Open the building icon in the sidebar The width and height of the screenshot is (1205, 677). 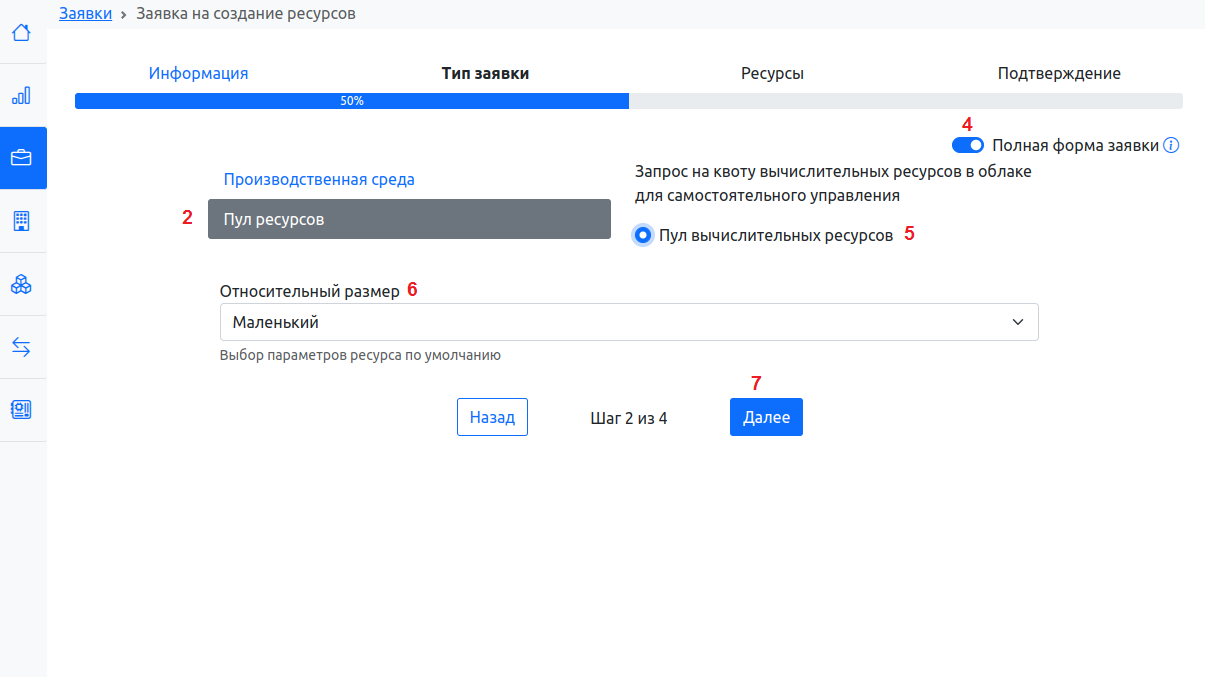[21, 221]
